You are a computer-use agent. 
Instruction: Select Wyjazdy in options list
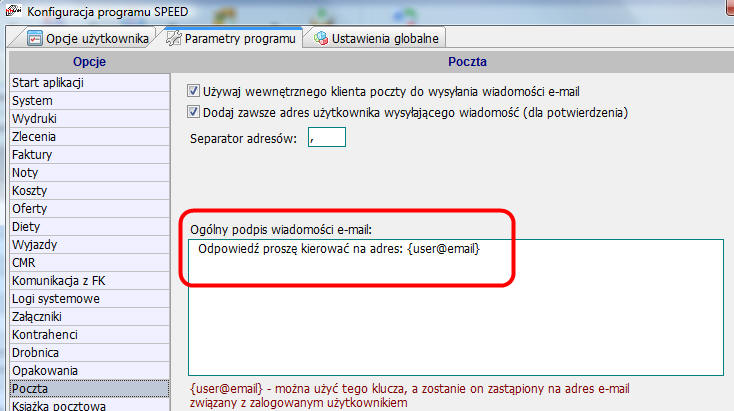point(89,245)
